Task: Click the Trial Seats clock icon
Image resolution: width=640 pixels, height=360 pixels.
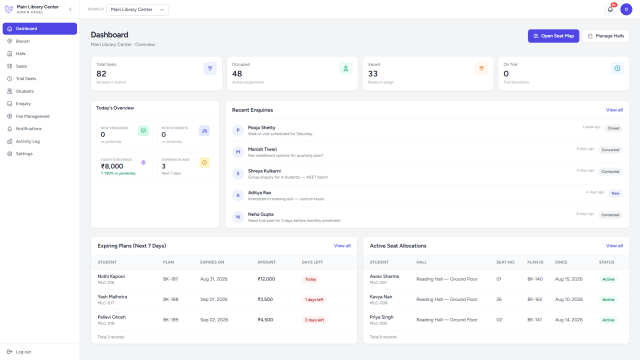Action: (10, 78)
